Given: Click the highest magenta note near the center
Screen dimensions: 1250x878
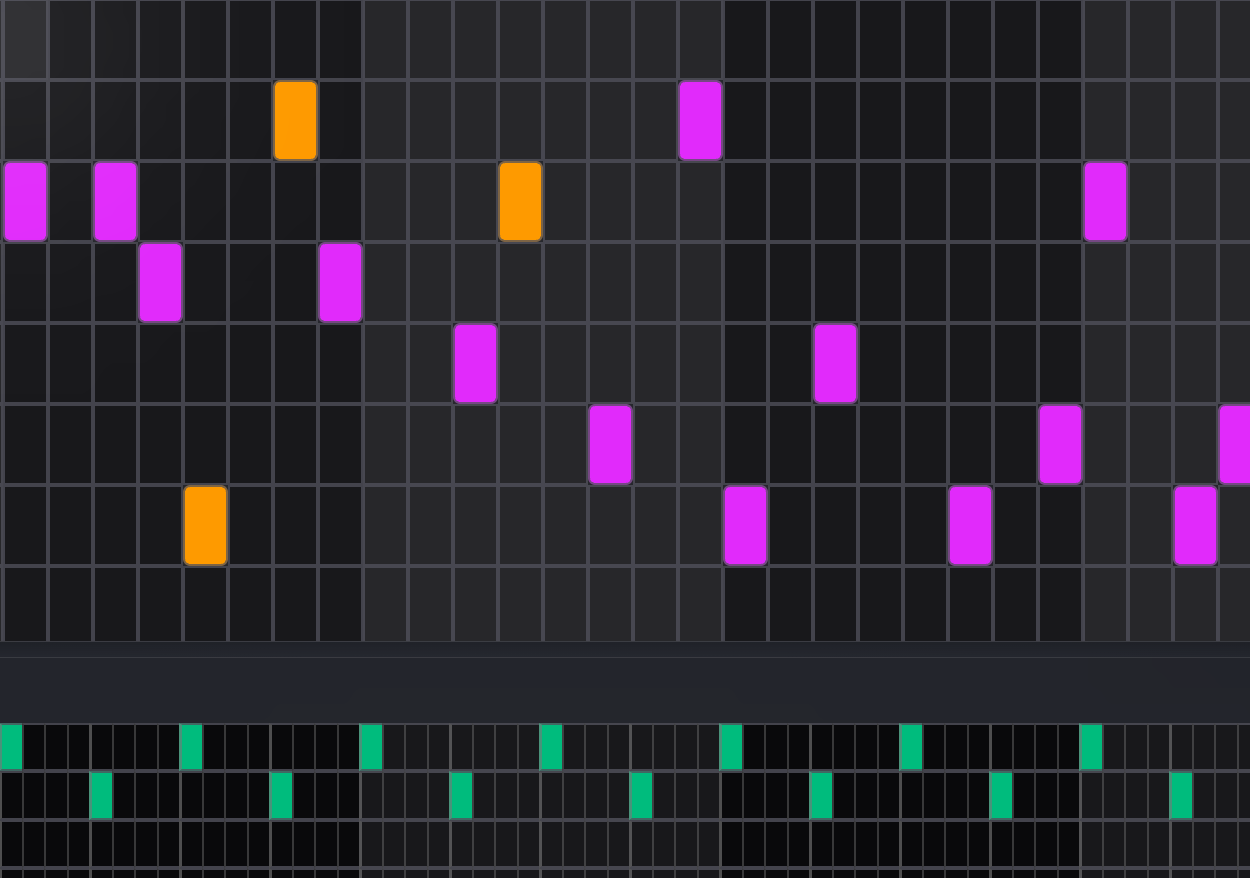Looking at the screenshot, I should (x=700, y=118).
